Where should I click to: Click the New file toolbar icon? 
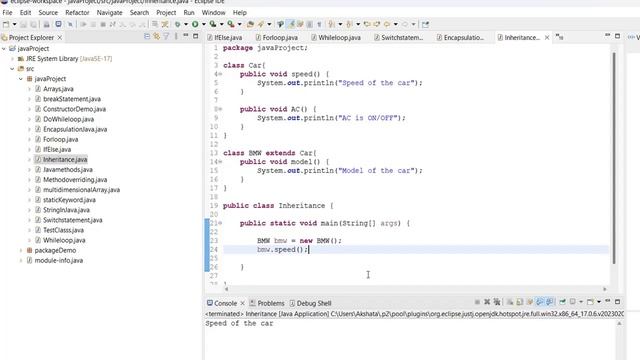tap(6, 24)
